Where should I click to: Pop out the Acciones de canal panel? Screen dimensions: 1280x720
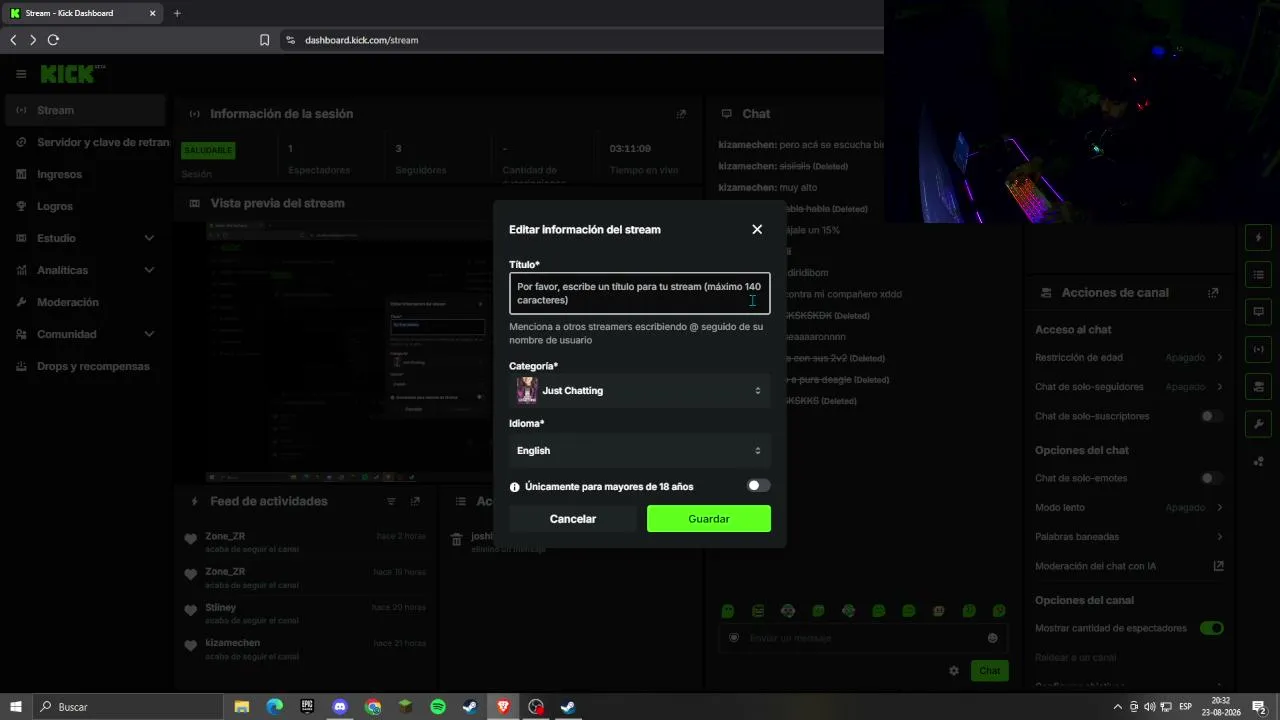pyautogui.click(x=1213, y=293)
